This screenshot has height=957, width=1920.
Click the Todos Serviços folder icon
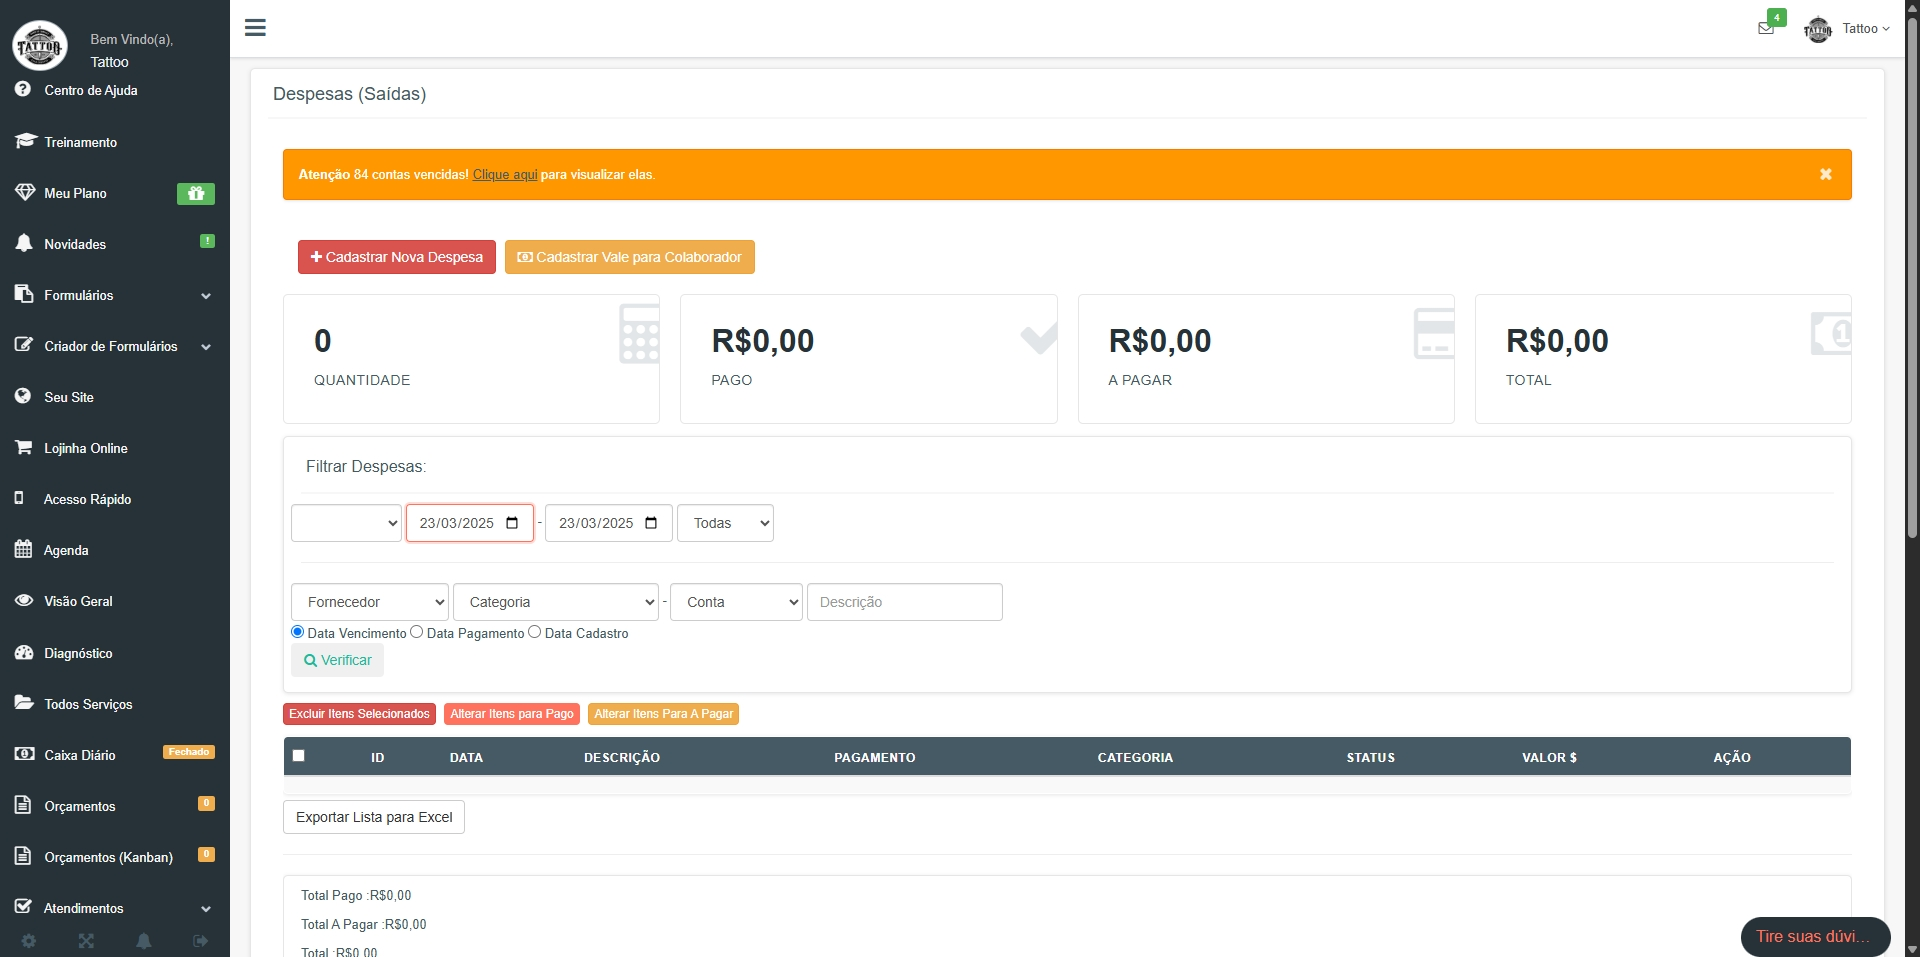(x=24, y=703)
